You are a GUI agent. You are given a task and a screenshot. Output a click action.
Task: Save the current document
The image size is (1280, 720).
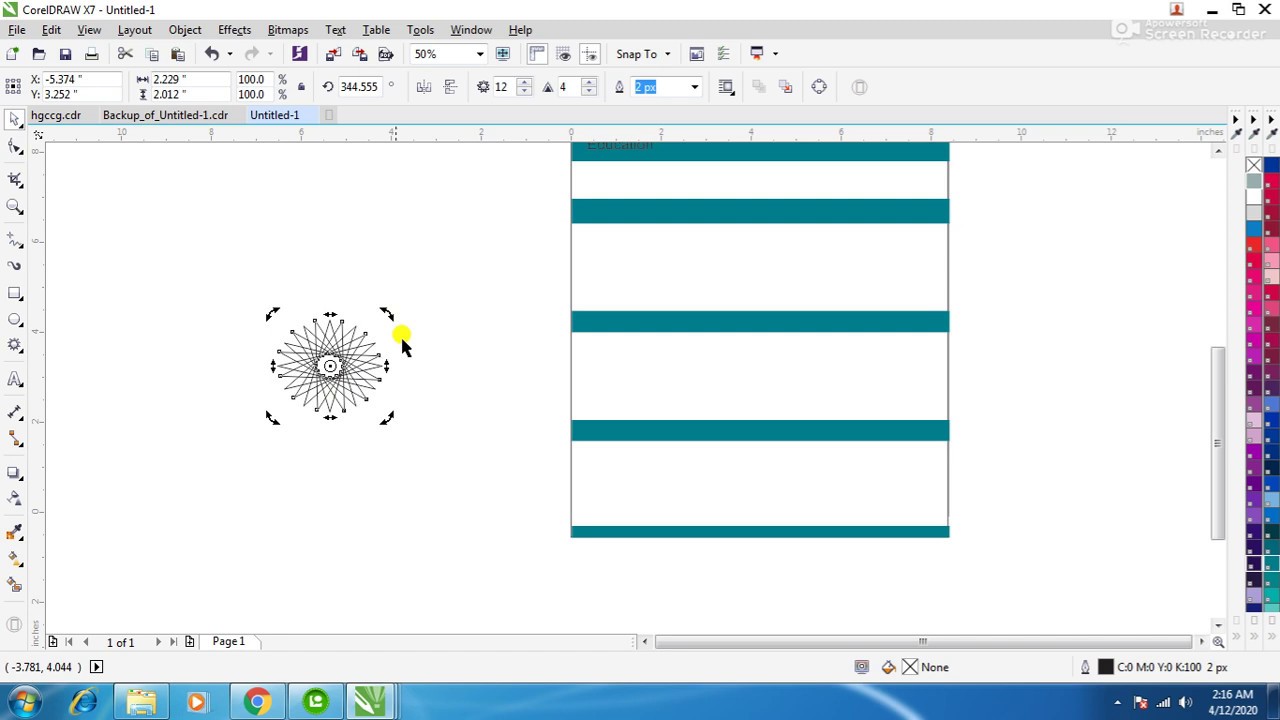(65, 54)
